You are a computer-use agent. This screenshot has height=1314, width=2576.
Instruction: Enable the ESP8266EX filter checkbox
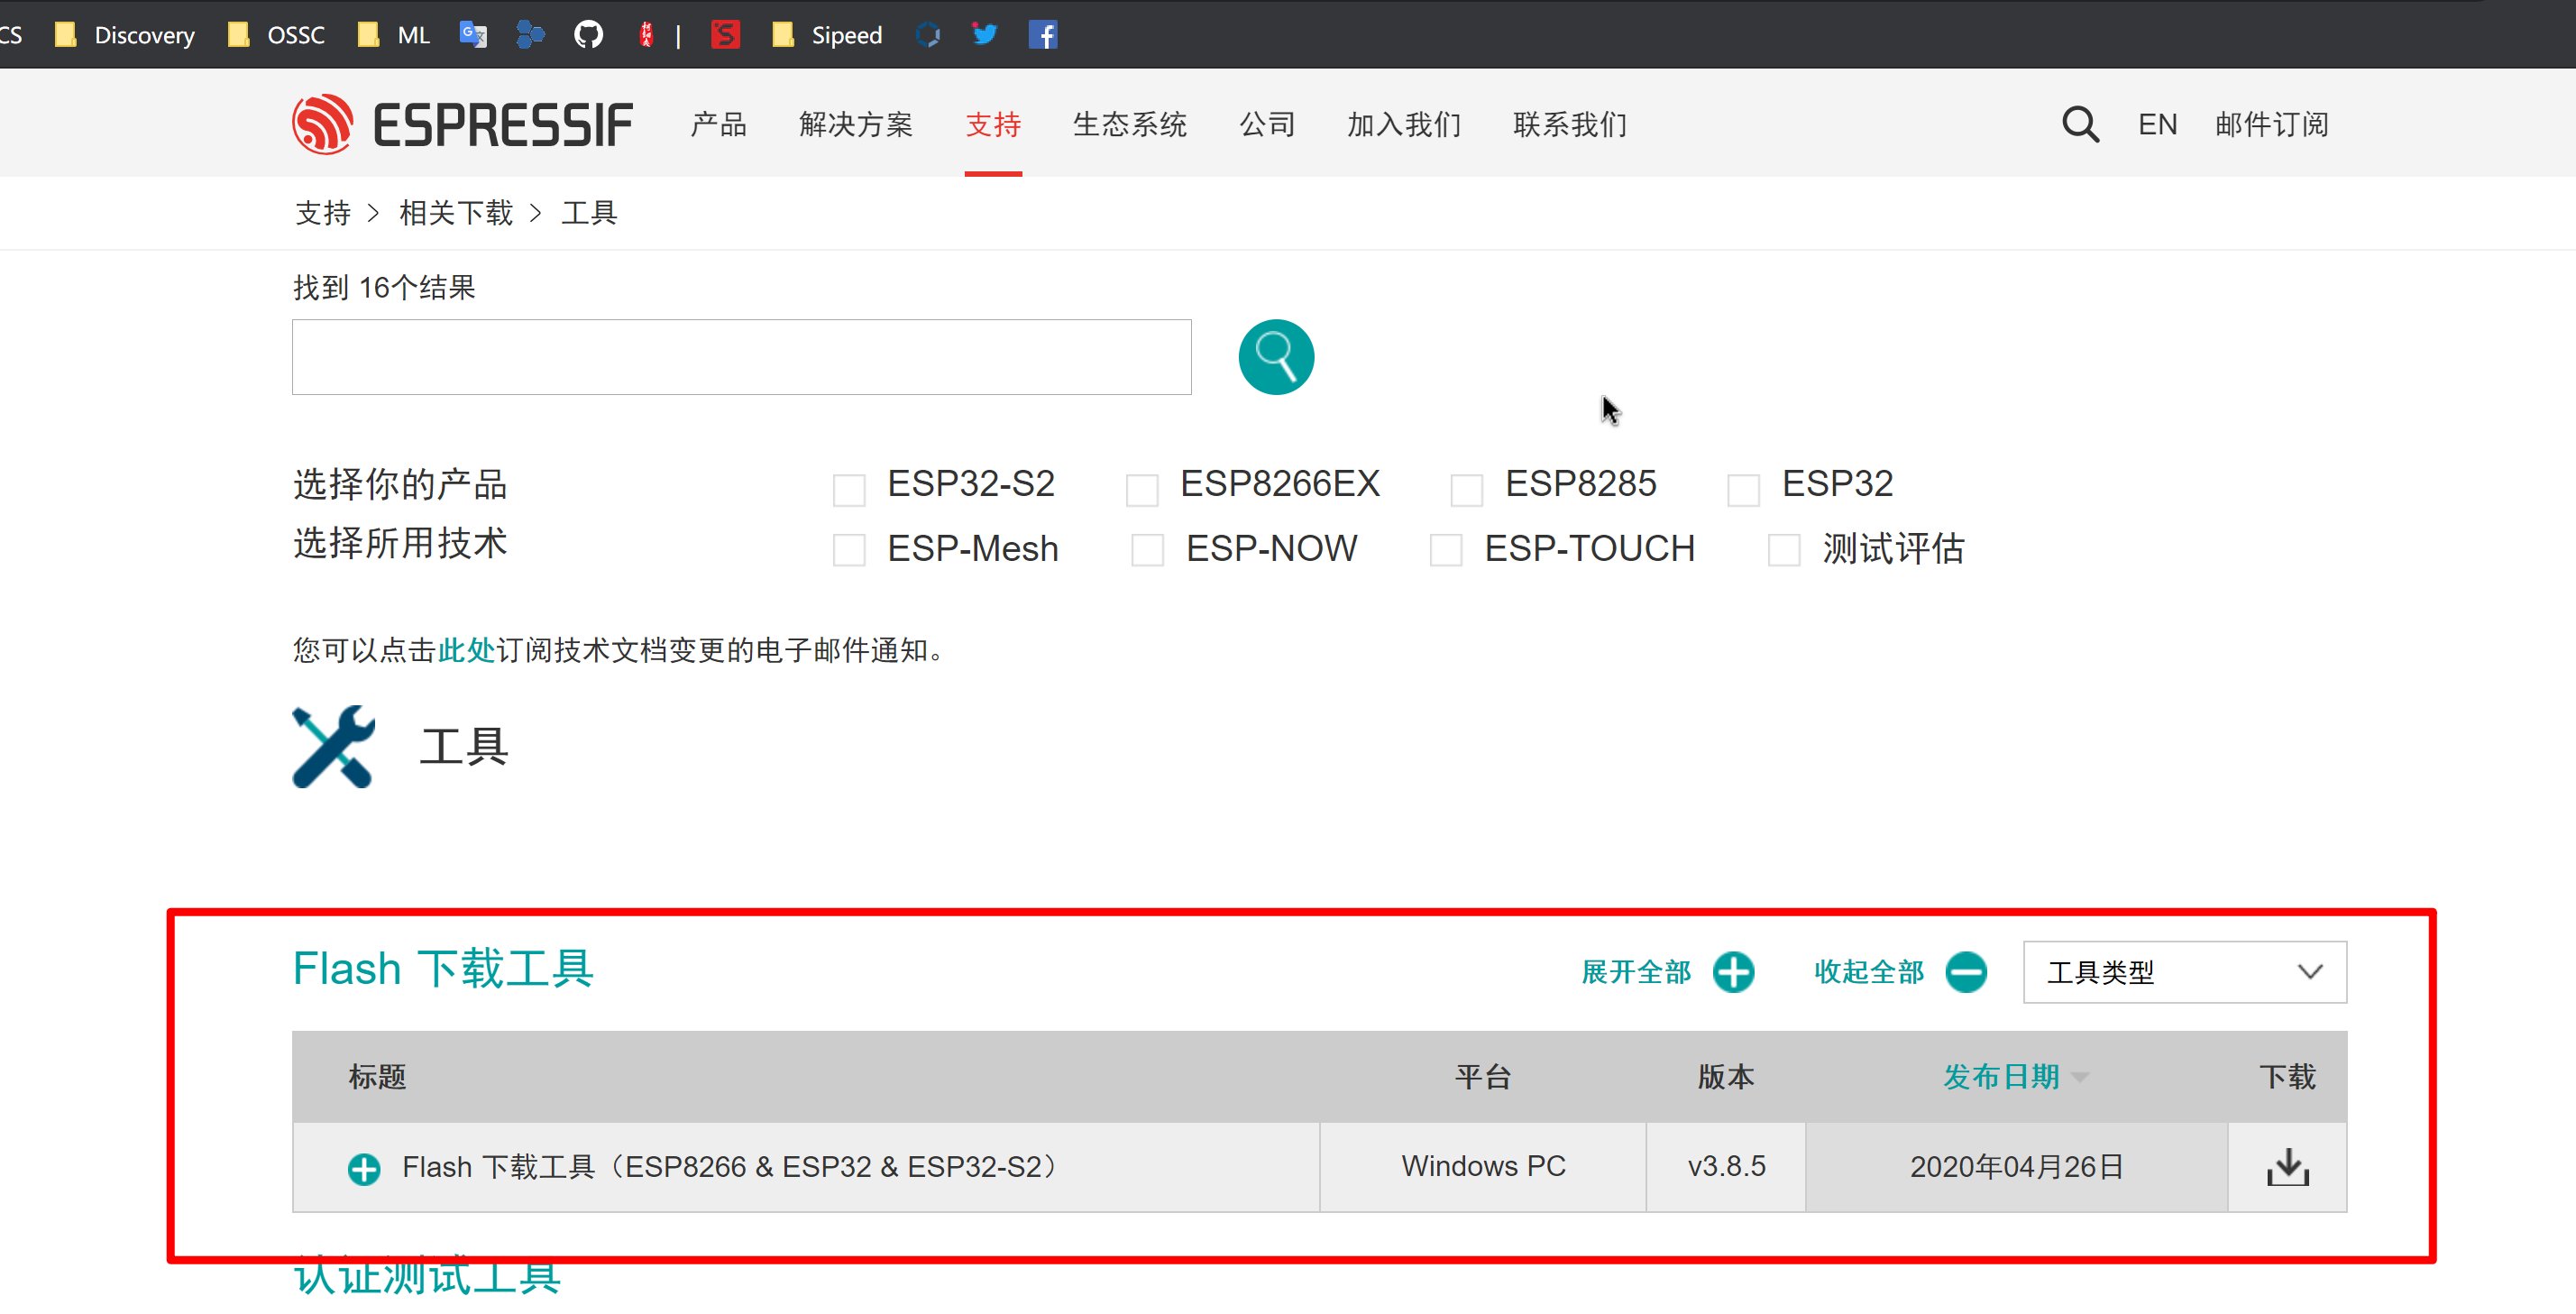click(x=1141, y=490)
